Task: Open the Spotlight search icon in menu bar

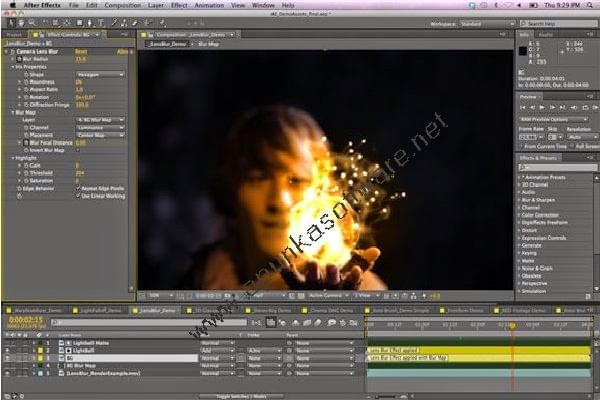Action: (590, 5)
